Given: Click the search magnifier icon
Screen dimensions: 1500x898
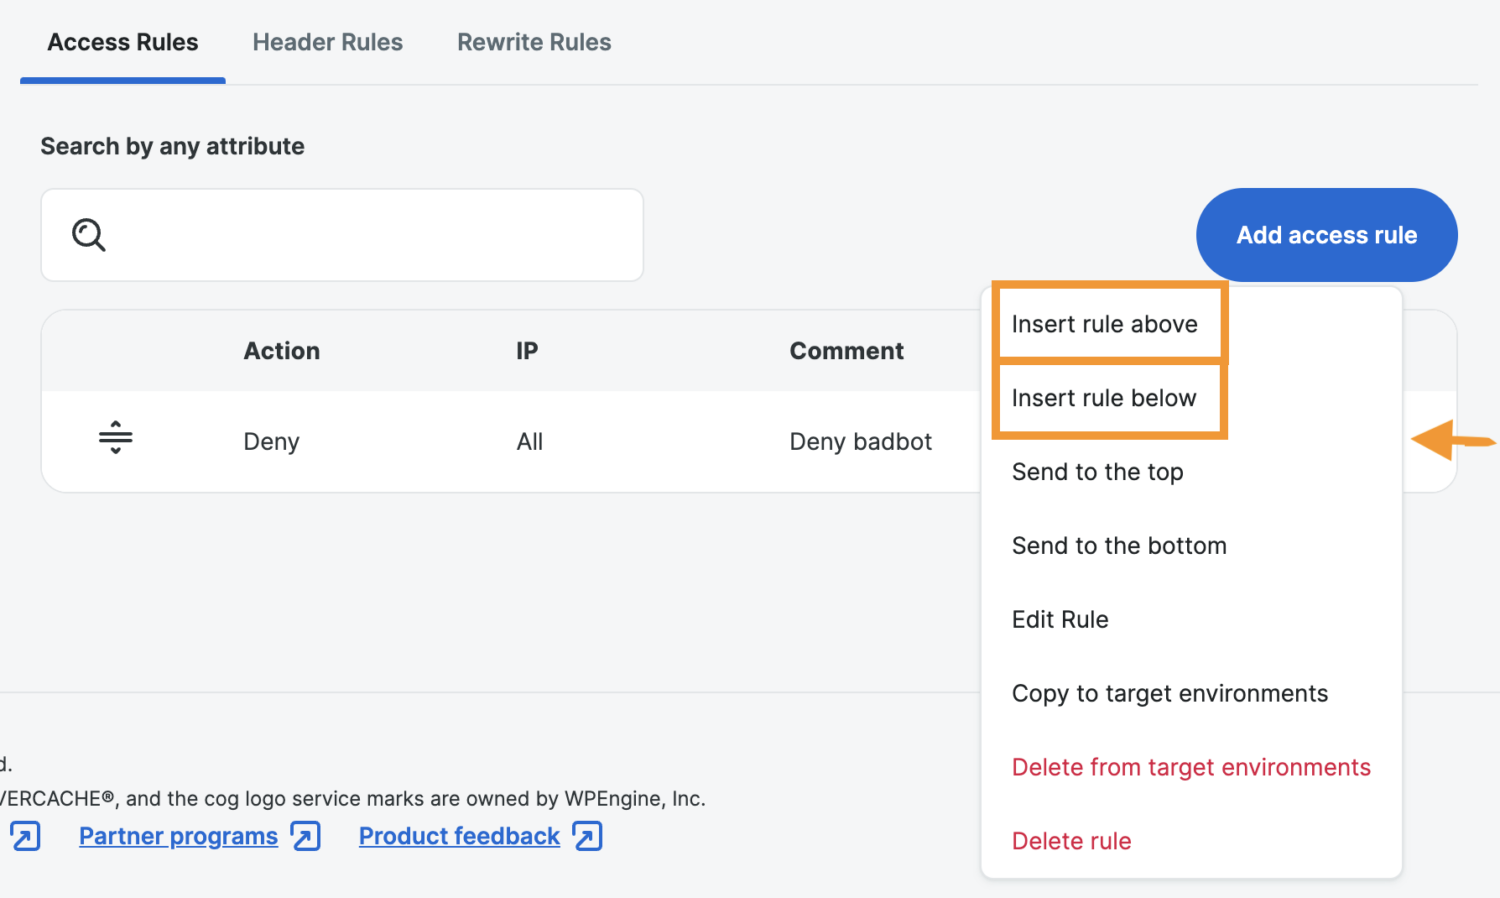Looking at the screenshot, I should coord(88,235).
